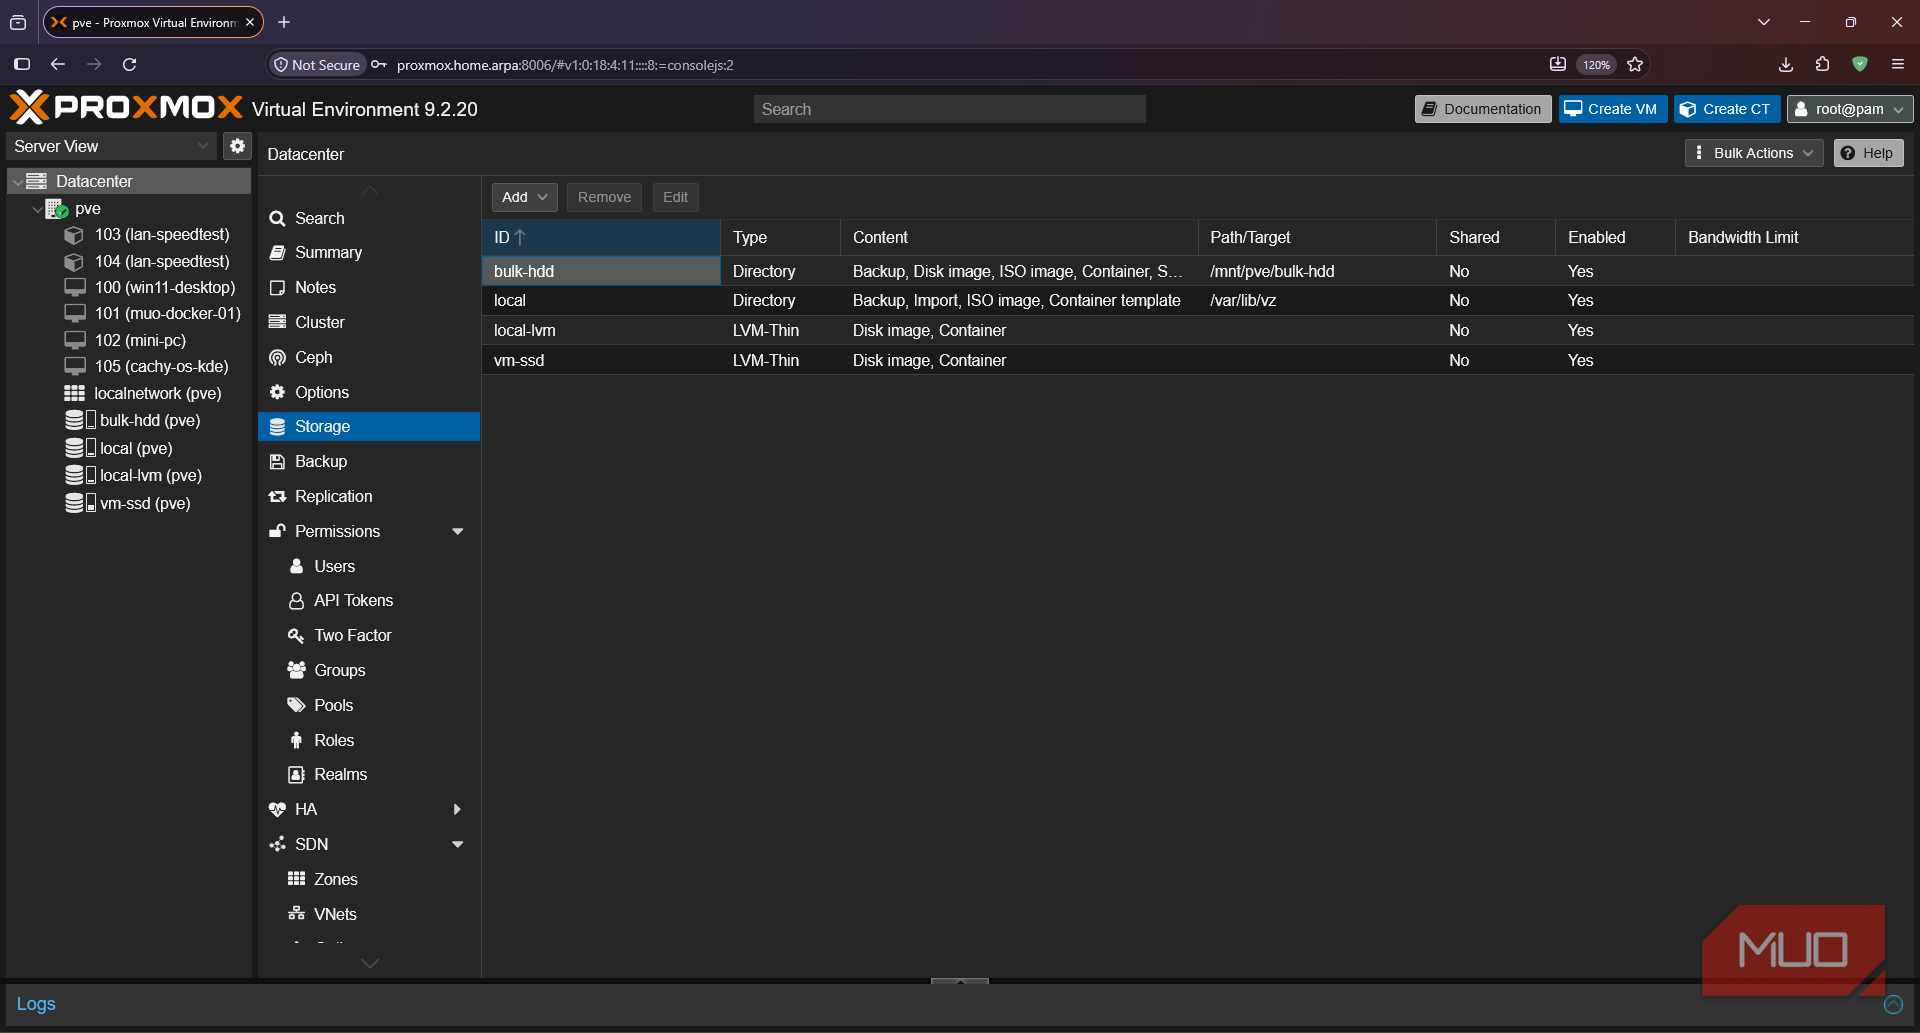Screen dimensions: 1920x1033
Task: Click the Documentation button
Action: click(1482, 109)
